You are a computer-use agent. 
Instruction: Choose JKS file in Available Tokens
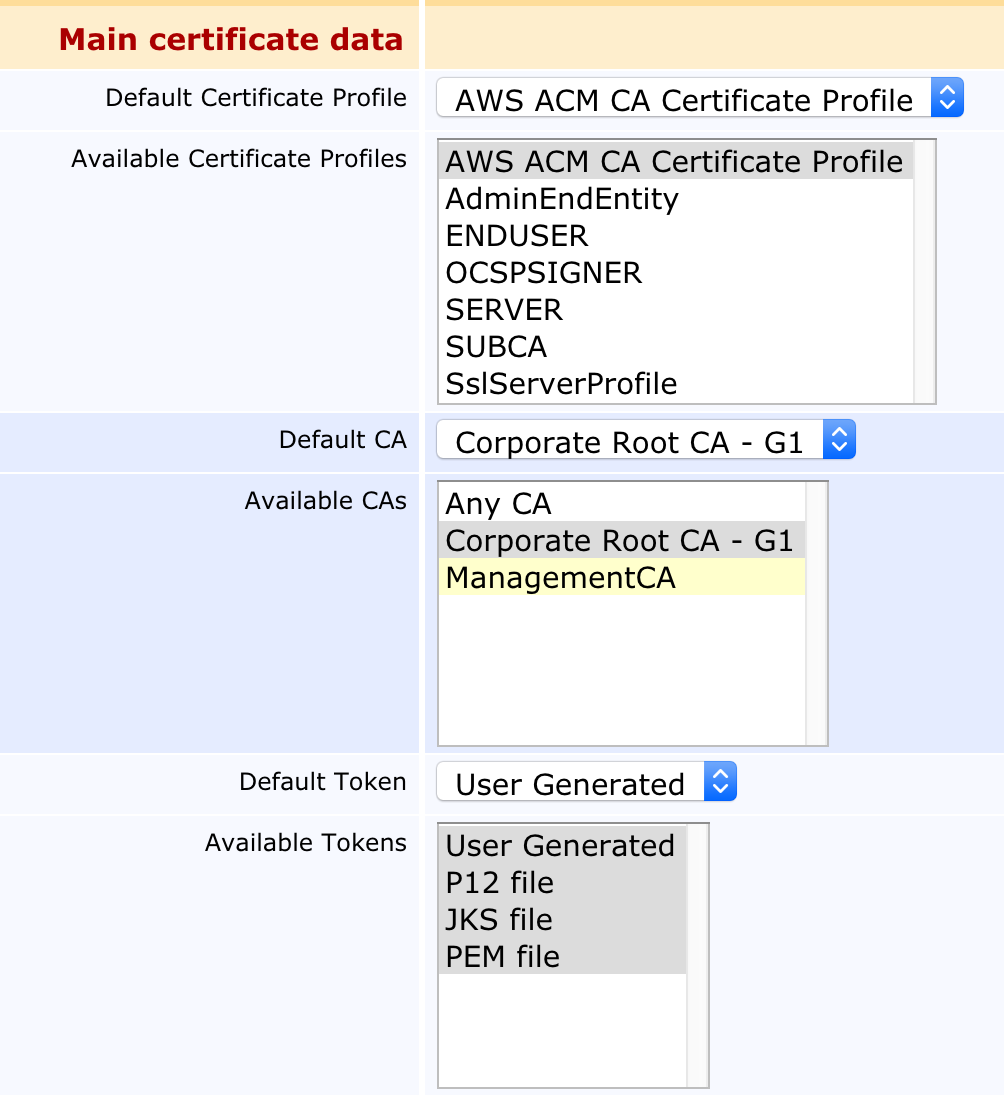498,920
